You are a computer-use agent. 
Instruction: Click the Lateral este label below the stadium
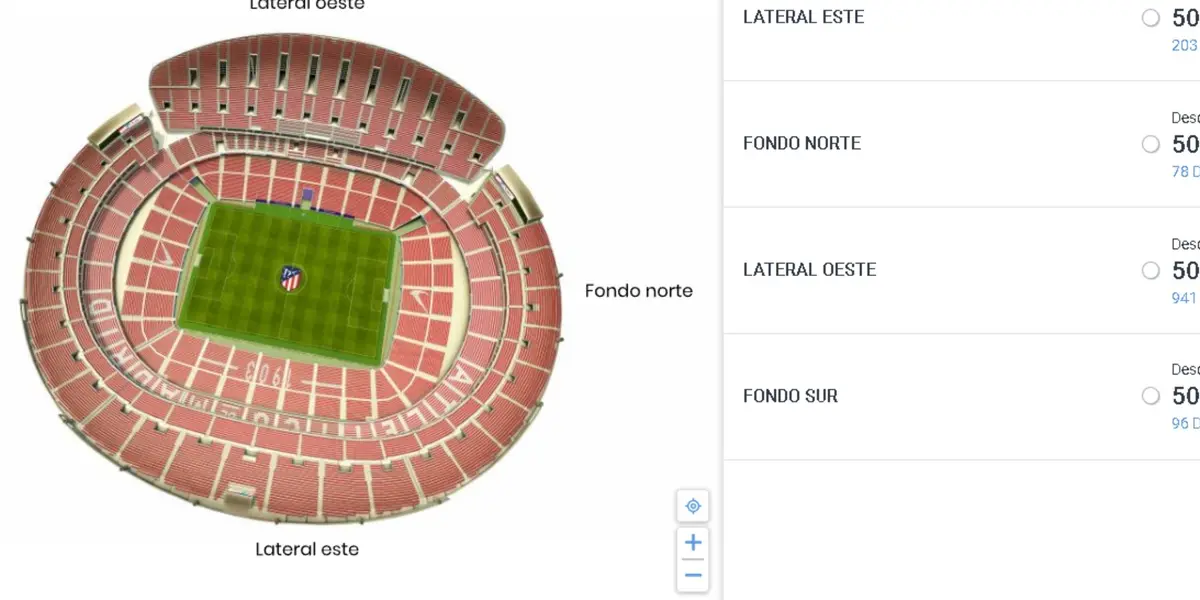pos(307,548)
